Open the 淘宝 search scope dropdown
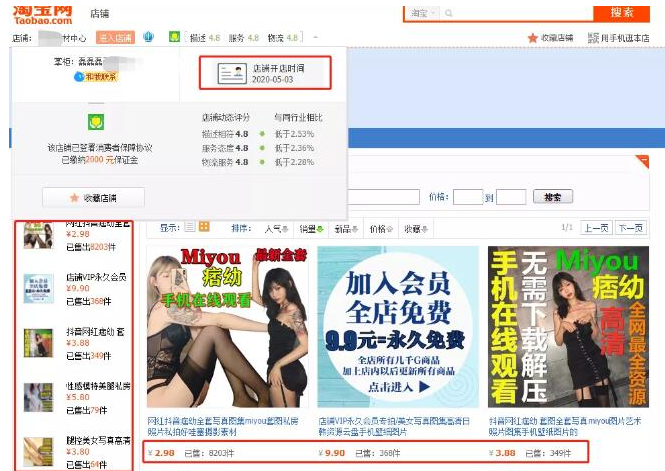The width and height of the screenshot is (665, 471). 423,13
